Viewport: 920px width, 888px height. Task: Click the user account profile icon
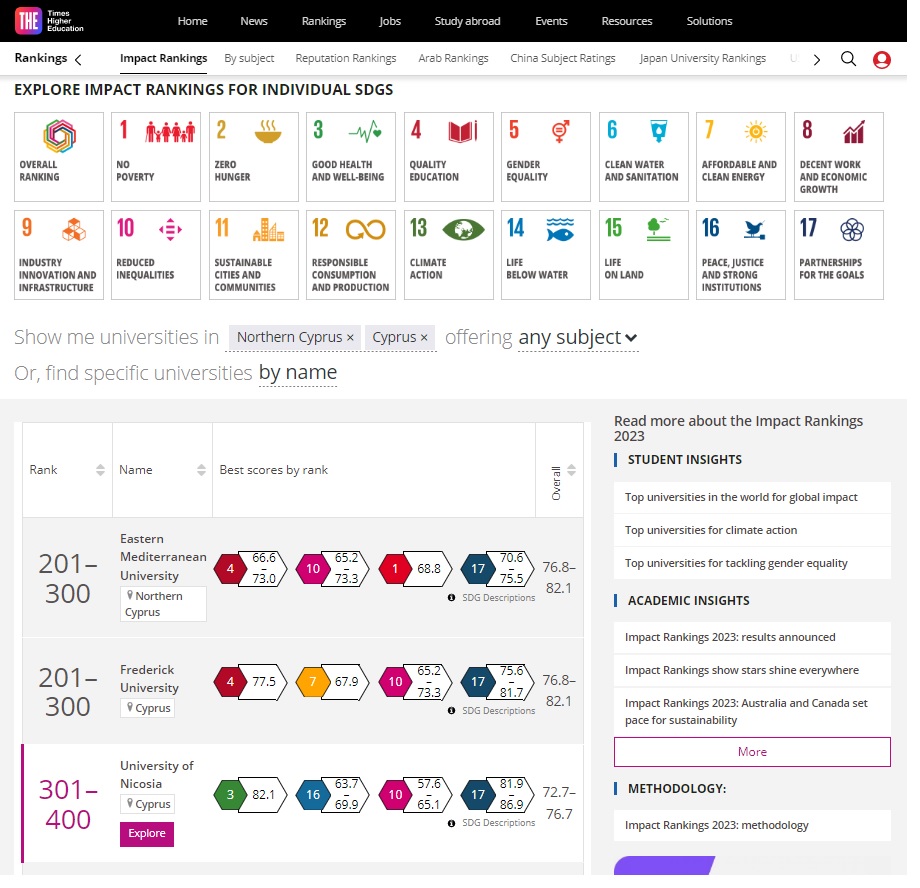(x=881, y=59)
